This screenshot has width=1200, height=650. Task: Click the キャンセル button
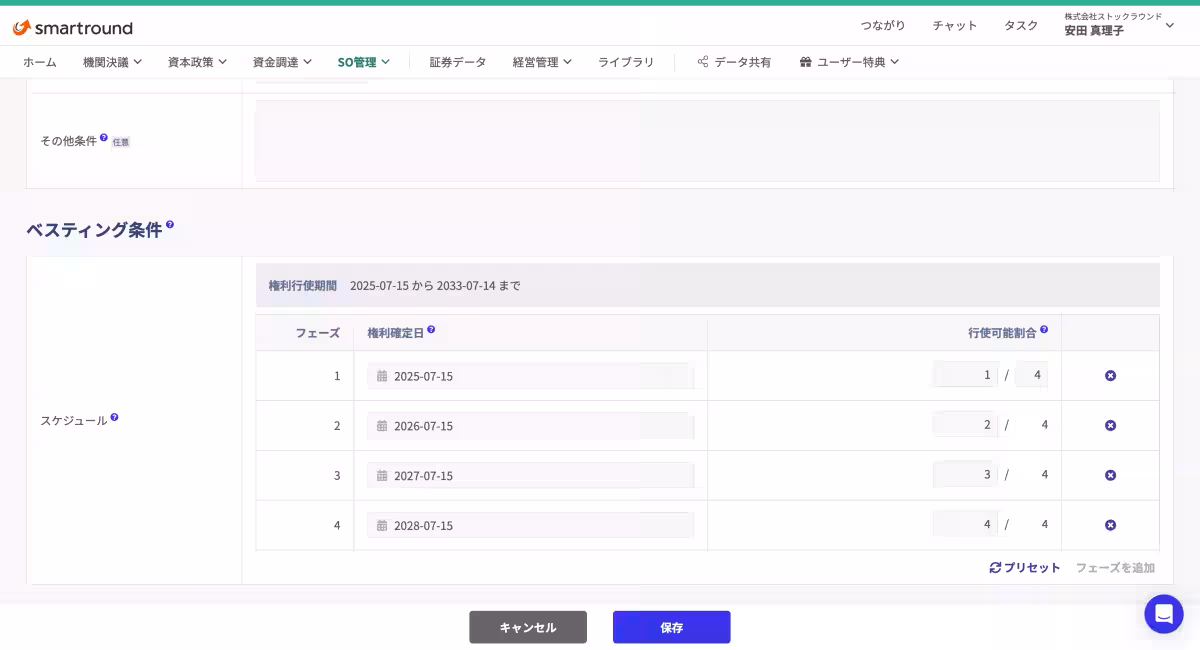coord(528,627)
